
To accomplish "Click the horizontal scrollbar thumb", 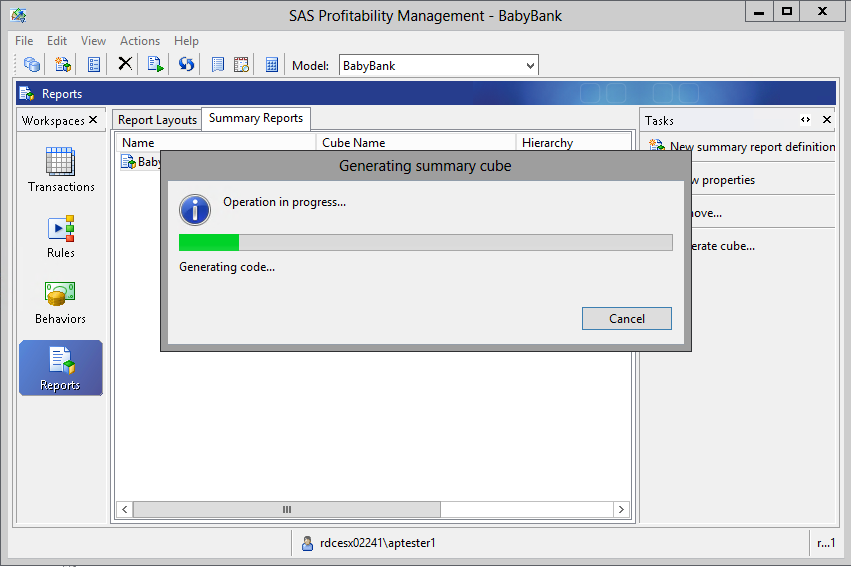I will 287,509.
